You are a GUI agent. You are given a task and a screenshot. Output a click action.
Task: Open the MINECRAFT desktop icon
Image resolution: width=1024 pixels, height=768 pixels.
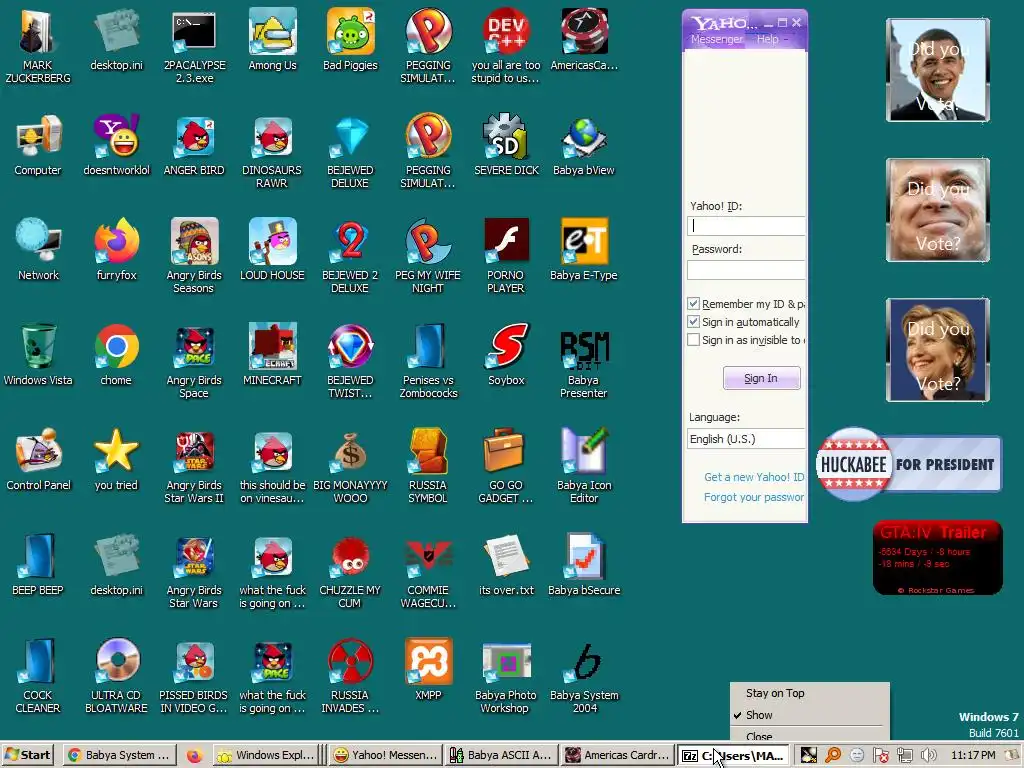(x=272, y=355)
